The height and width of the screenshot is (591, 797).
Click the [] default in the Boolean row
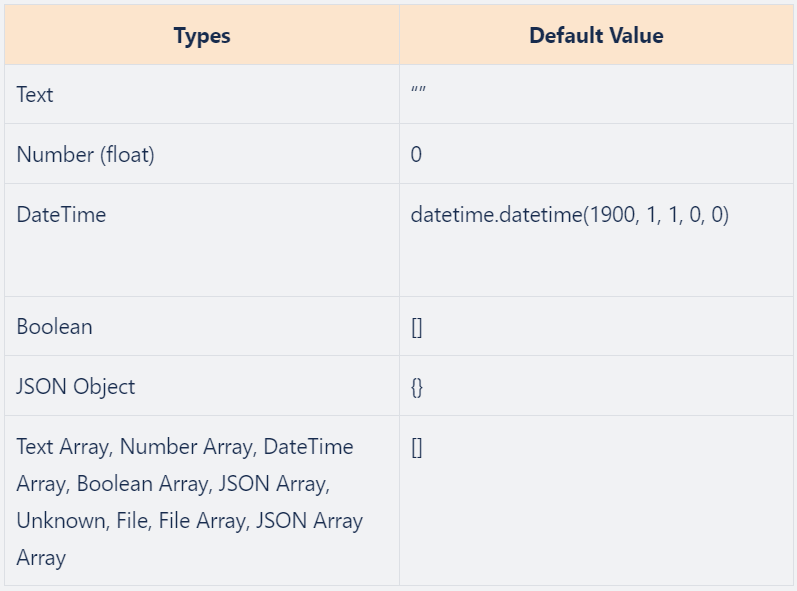pyautogui.click(x=416, y=327)
